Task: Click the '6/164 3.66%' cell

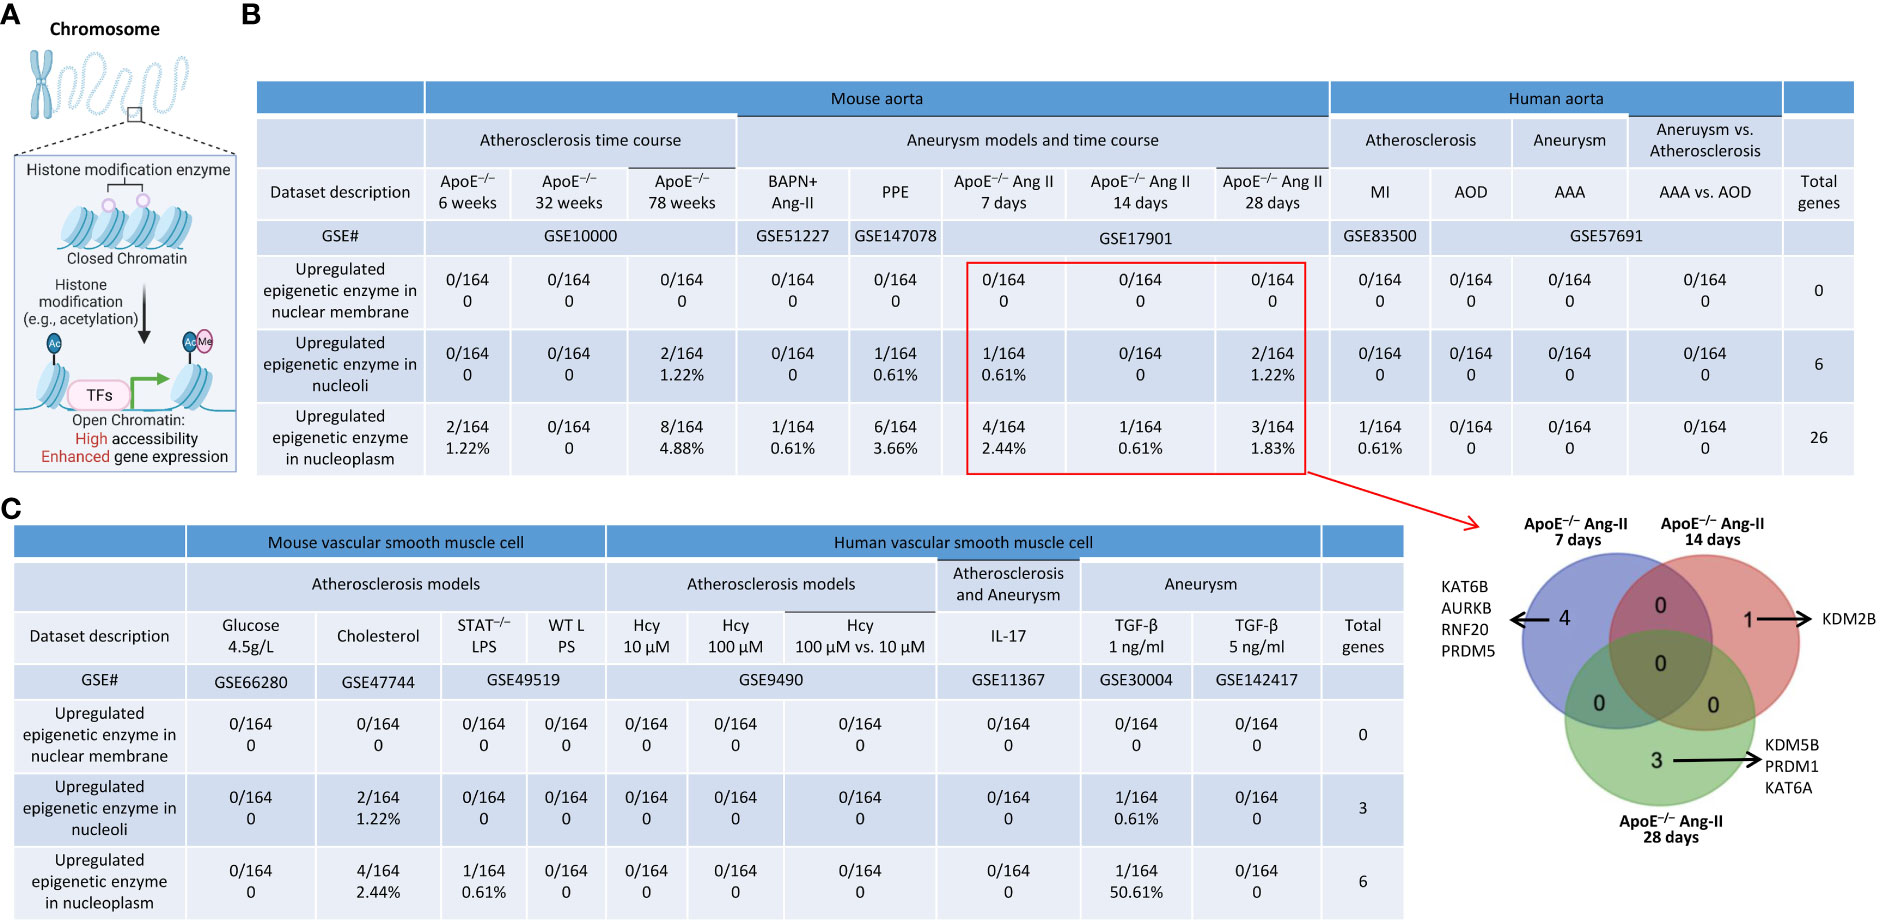Action: tap(895, 437)
